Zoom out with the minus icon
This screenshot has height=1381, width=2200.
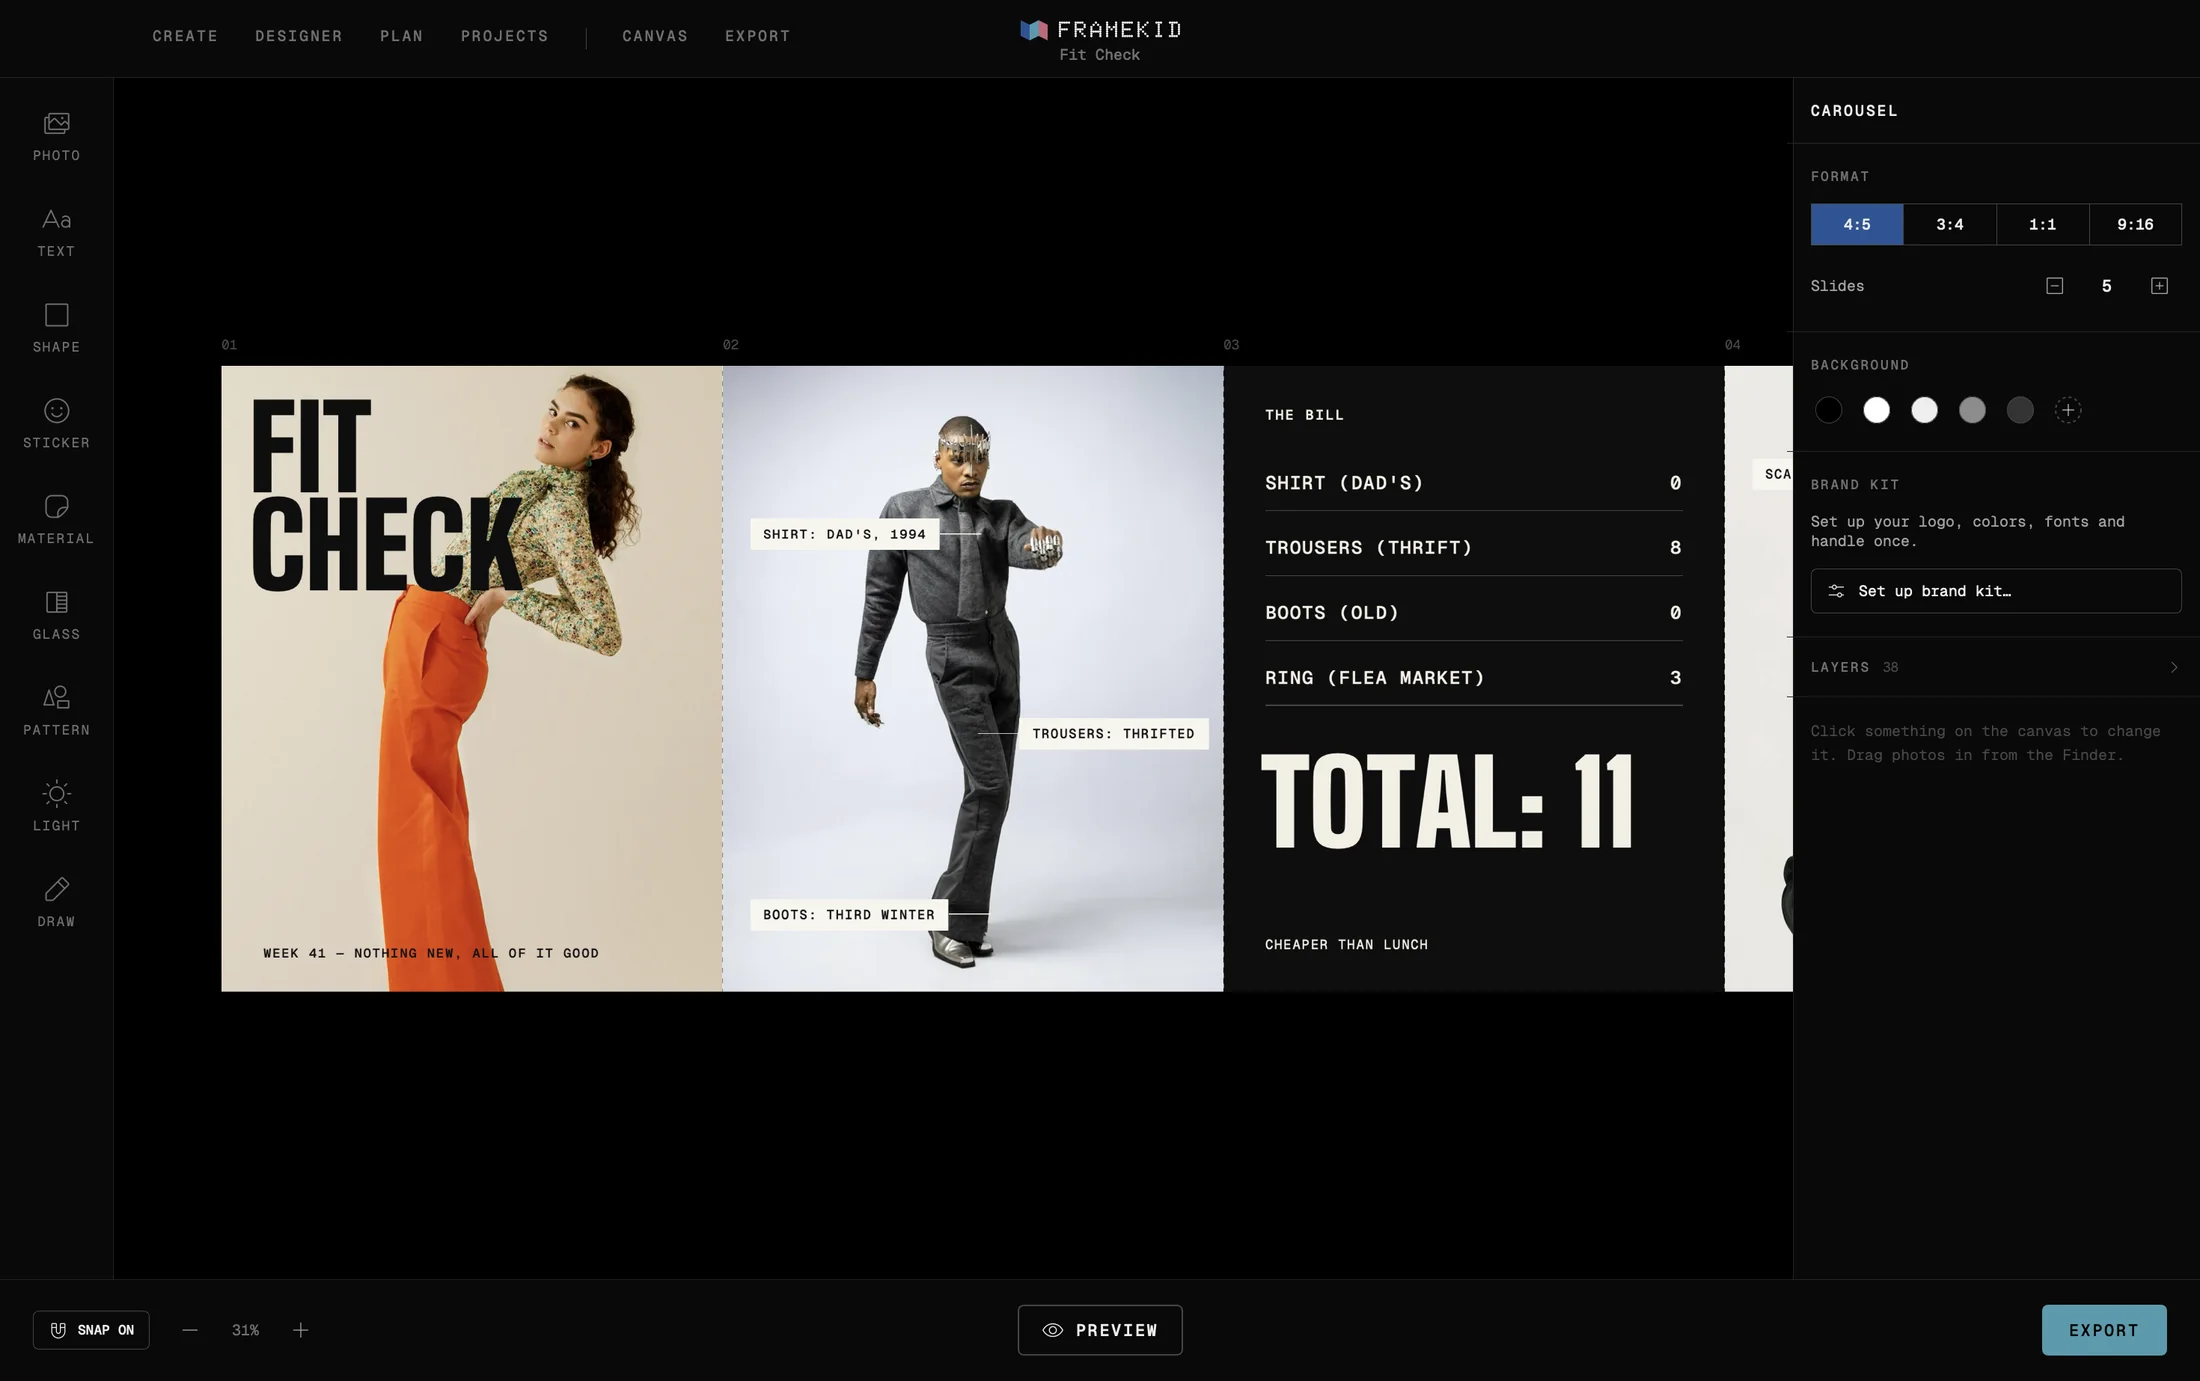190,1330
